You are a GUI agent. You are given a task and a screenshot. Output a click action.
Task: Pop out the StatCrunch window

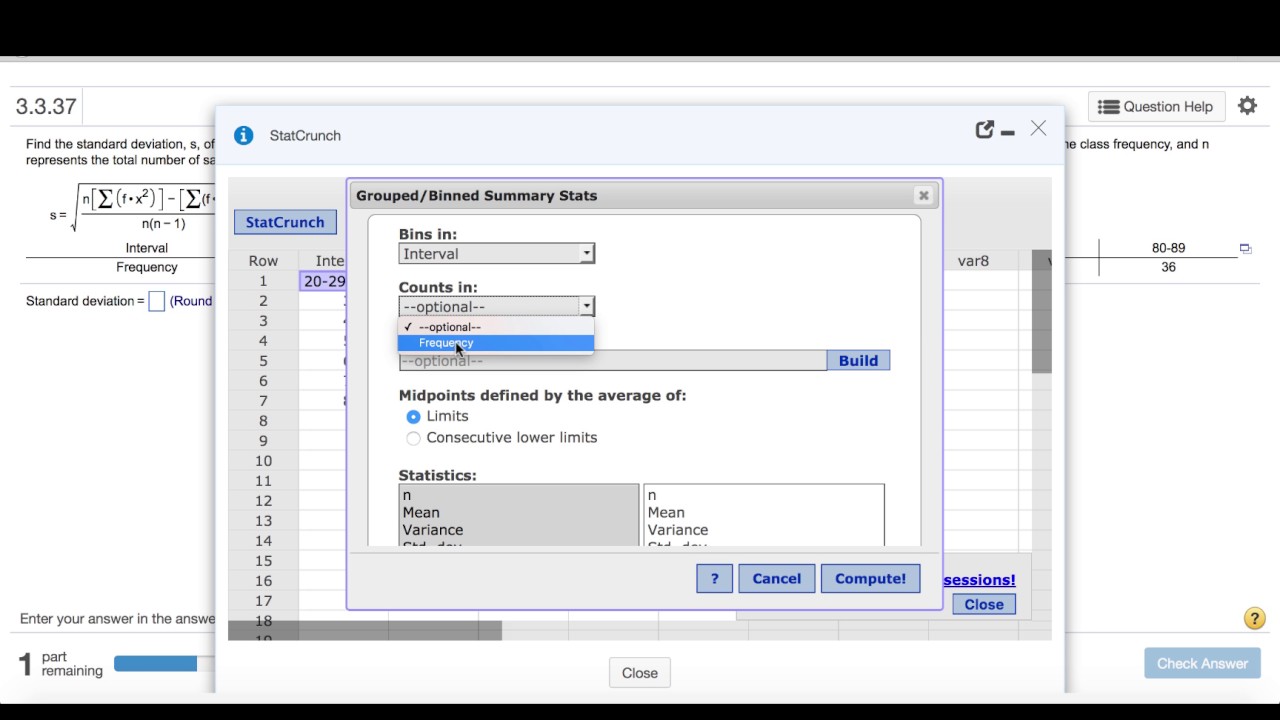pyautogui.click(x=985, y=129)
